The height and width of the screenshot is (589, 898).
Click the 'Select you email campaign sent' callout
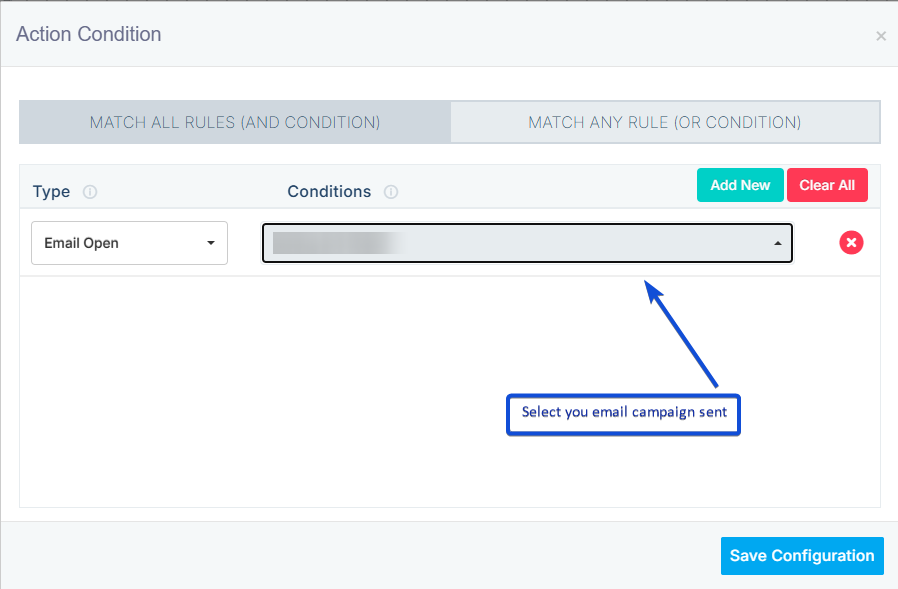point(623,412)
